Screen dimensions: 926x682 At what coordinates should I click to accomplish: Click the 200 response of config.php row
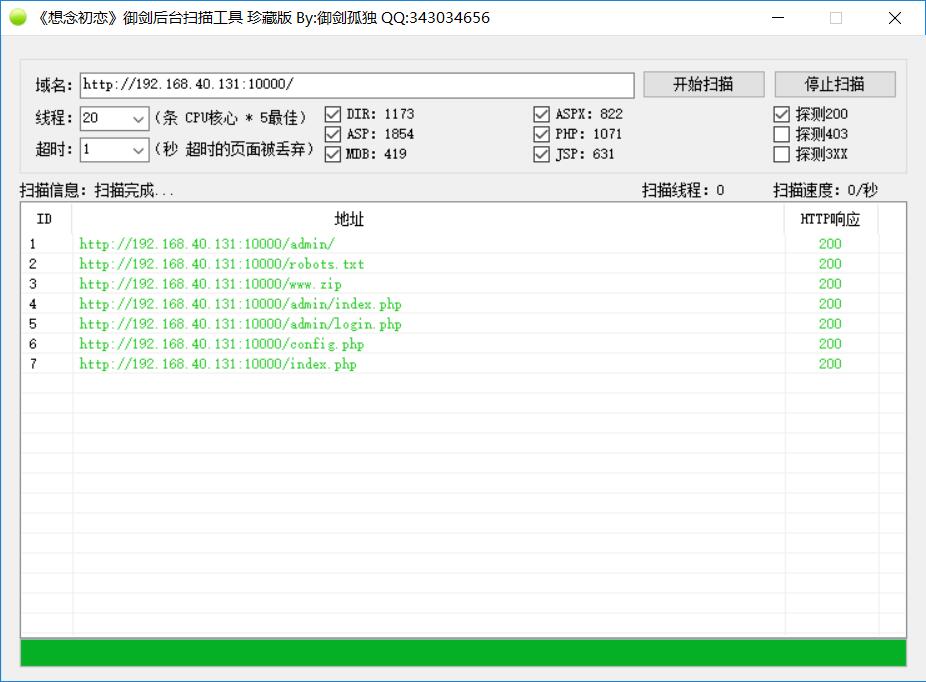[830, 344]
